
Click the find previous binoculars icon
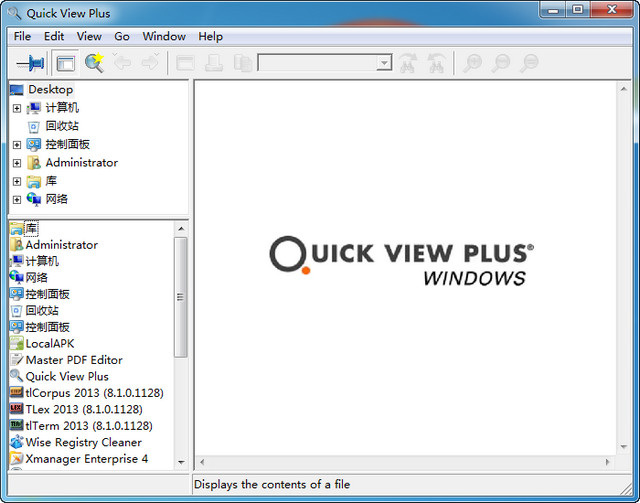point(436,63)
